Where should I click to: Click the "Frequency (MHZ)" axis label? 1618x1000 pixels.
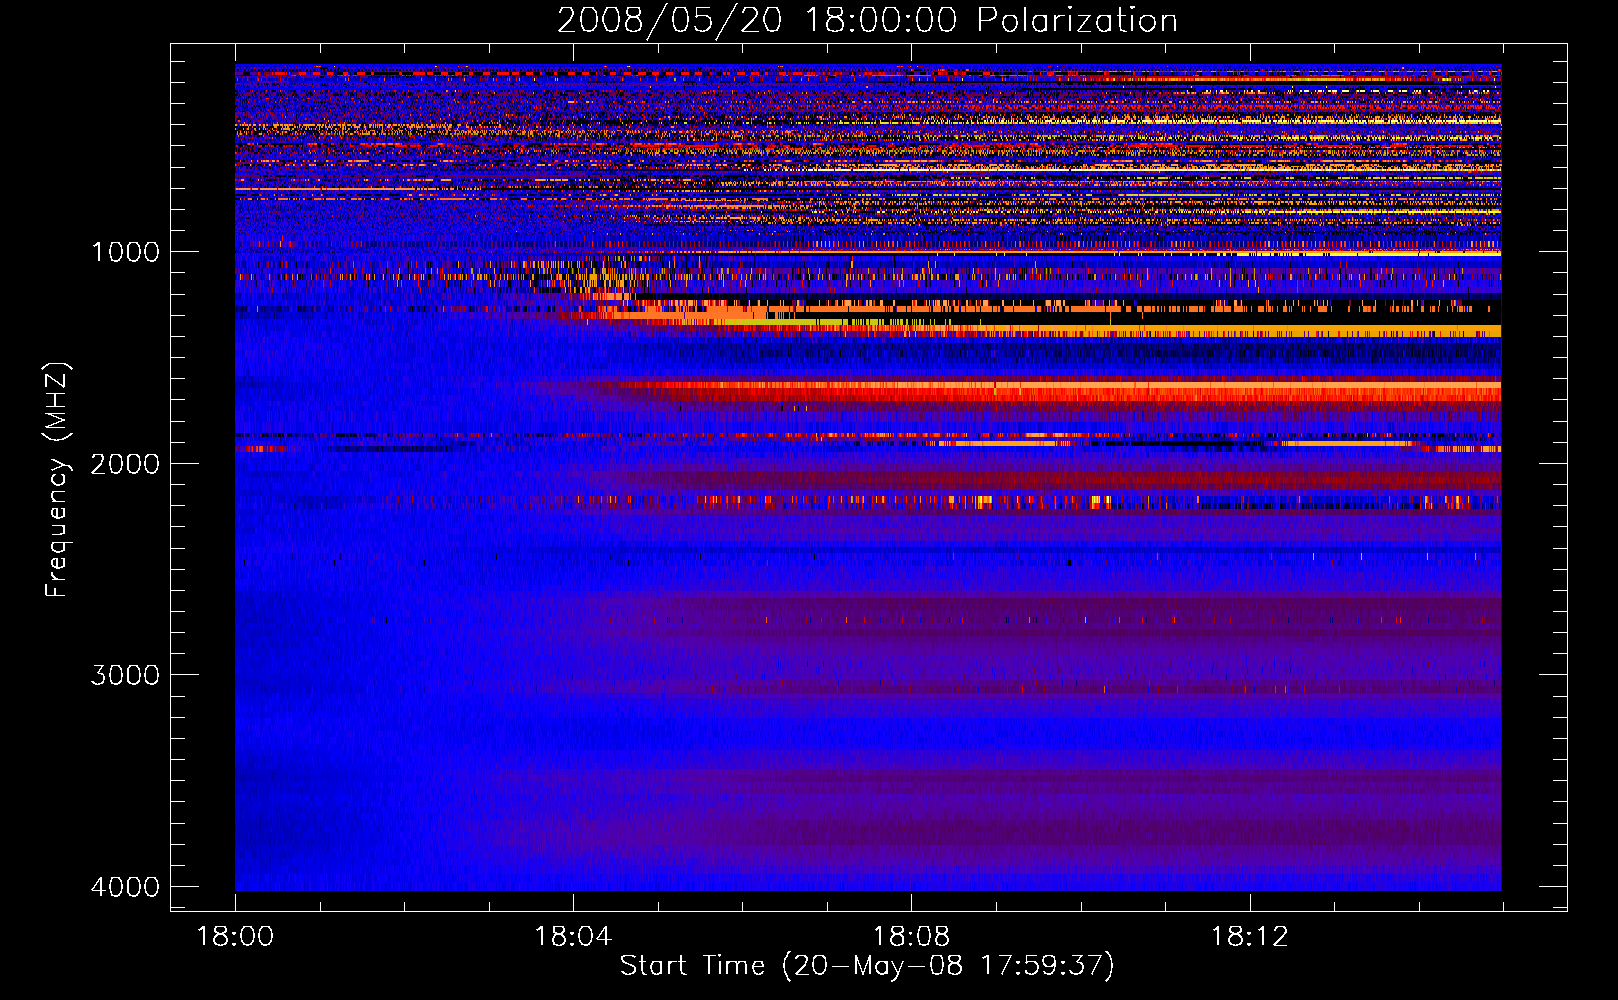point(57,480)
